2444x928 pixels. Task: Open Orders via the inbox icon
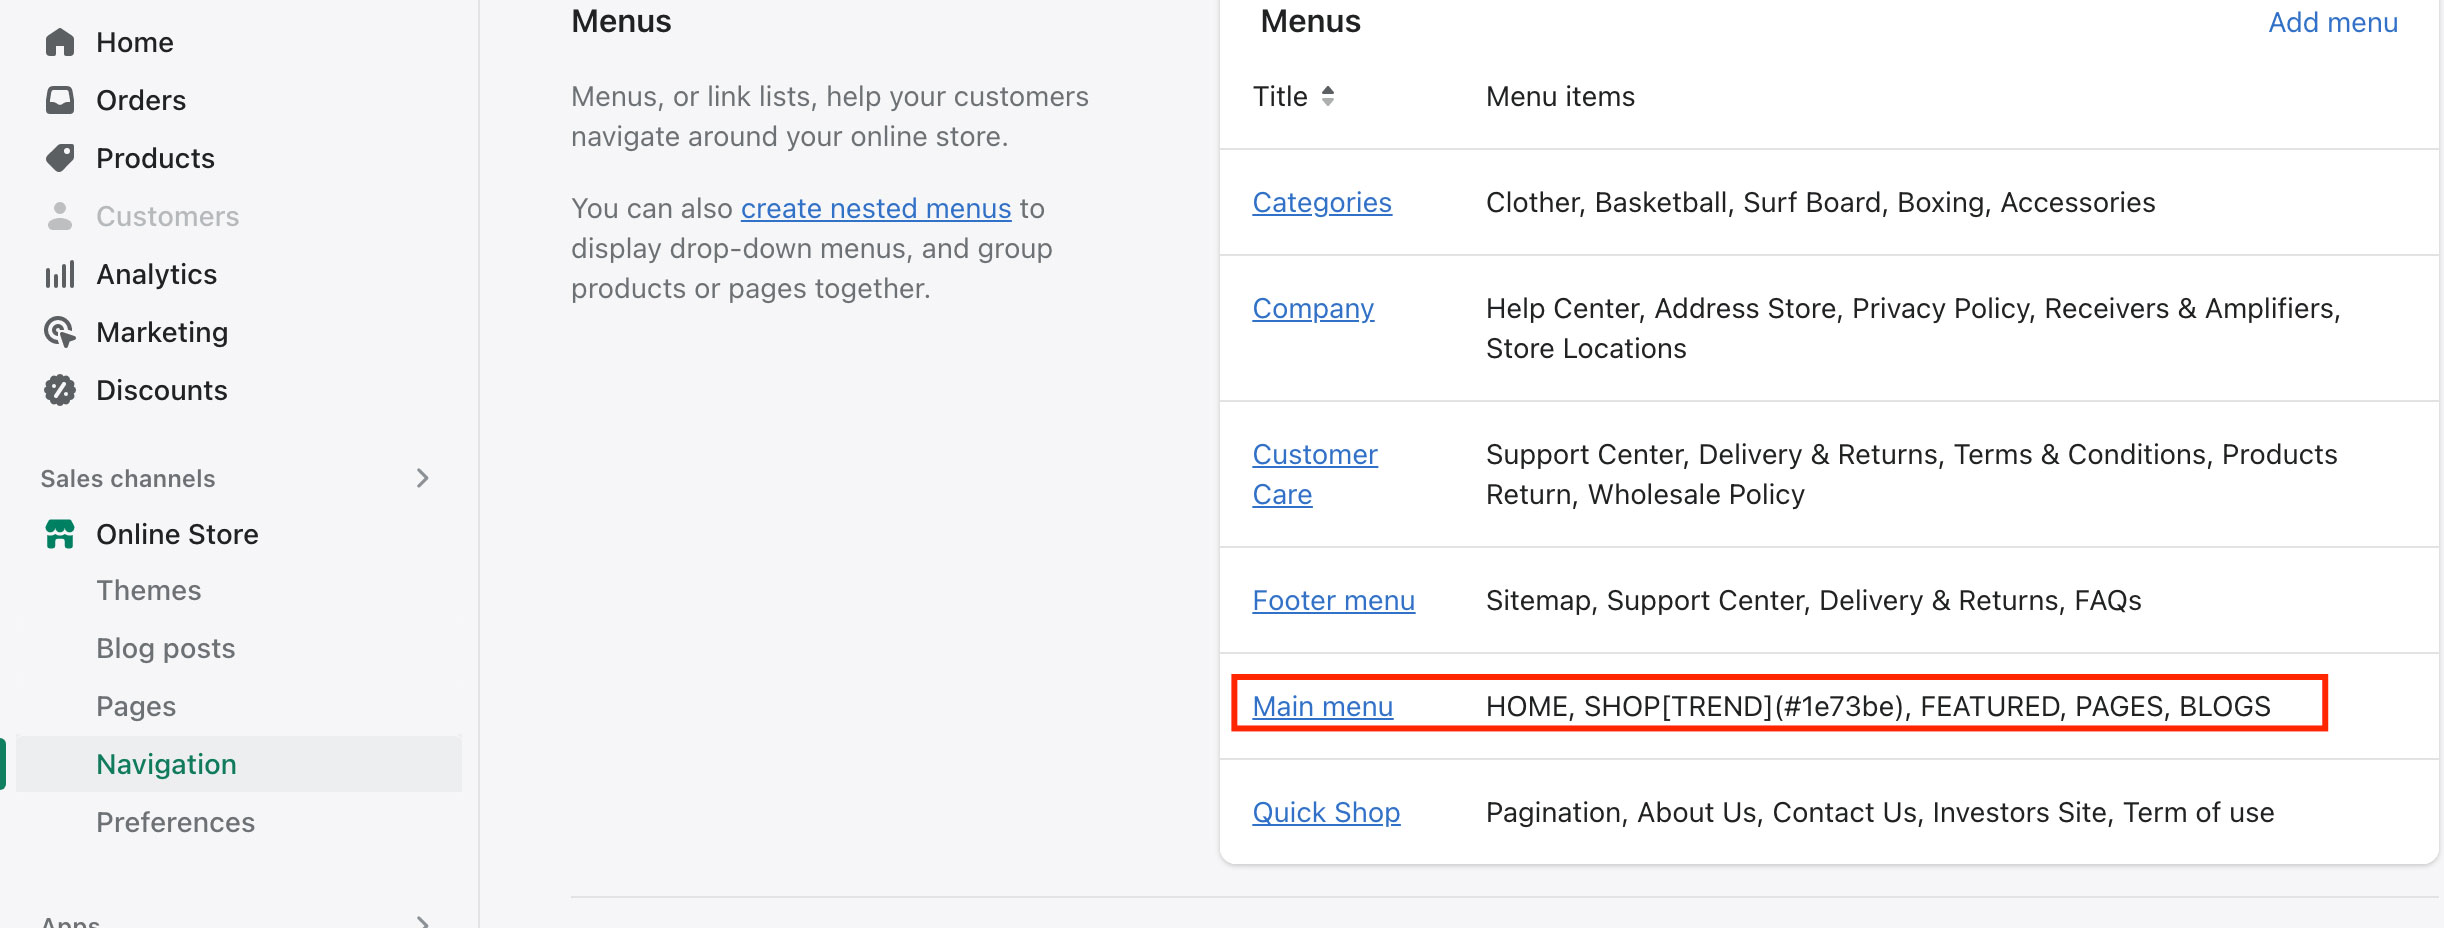coord(60,100)
